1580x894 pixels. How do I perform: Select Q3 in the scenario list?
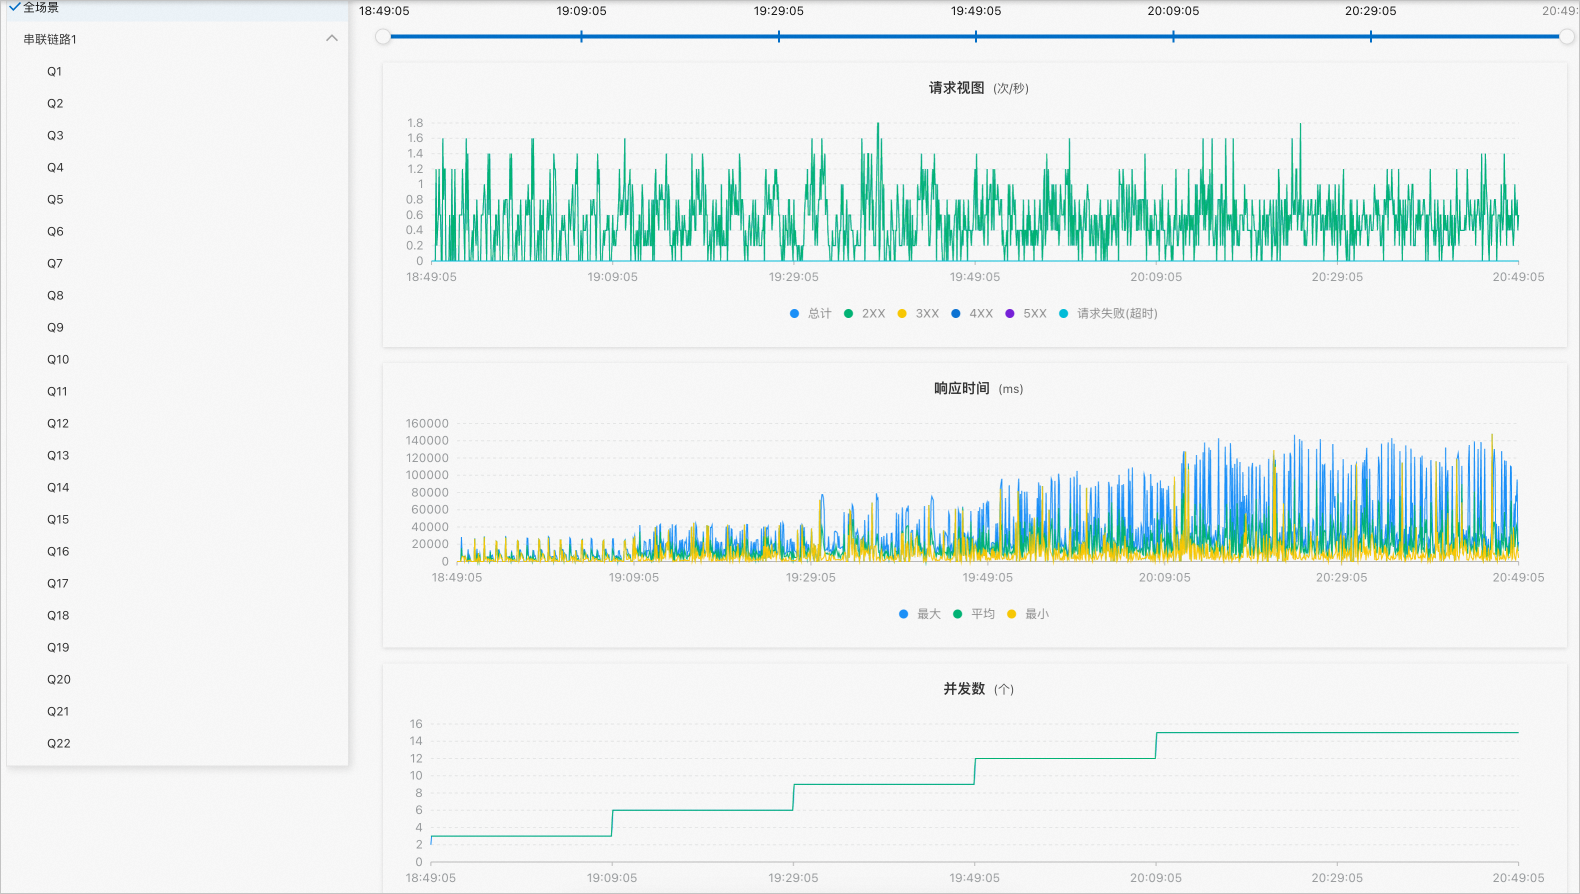(177, 135)
